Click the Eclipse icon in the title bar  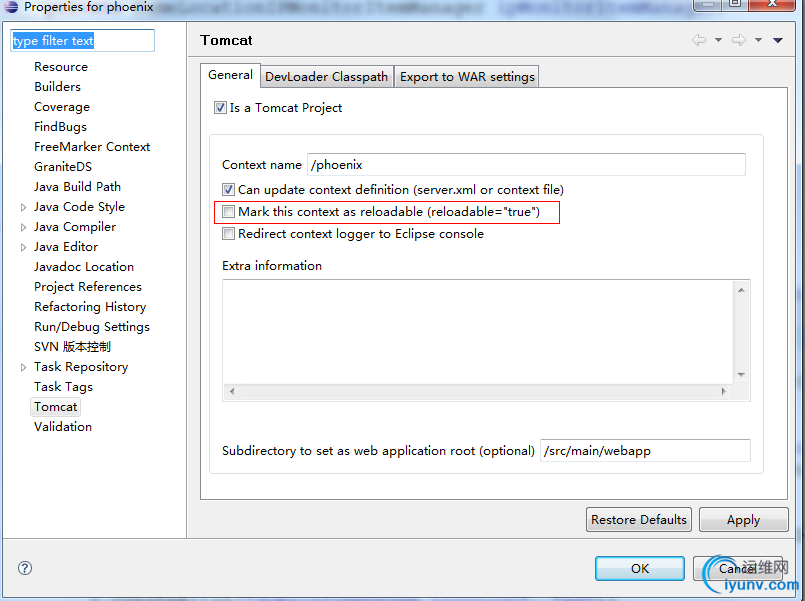[x=11, y=7]
